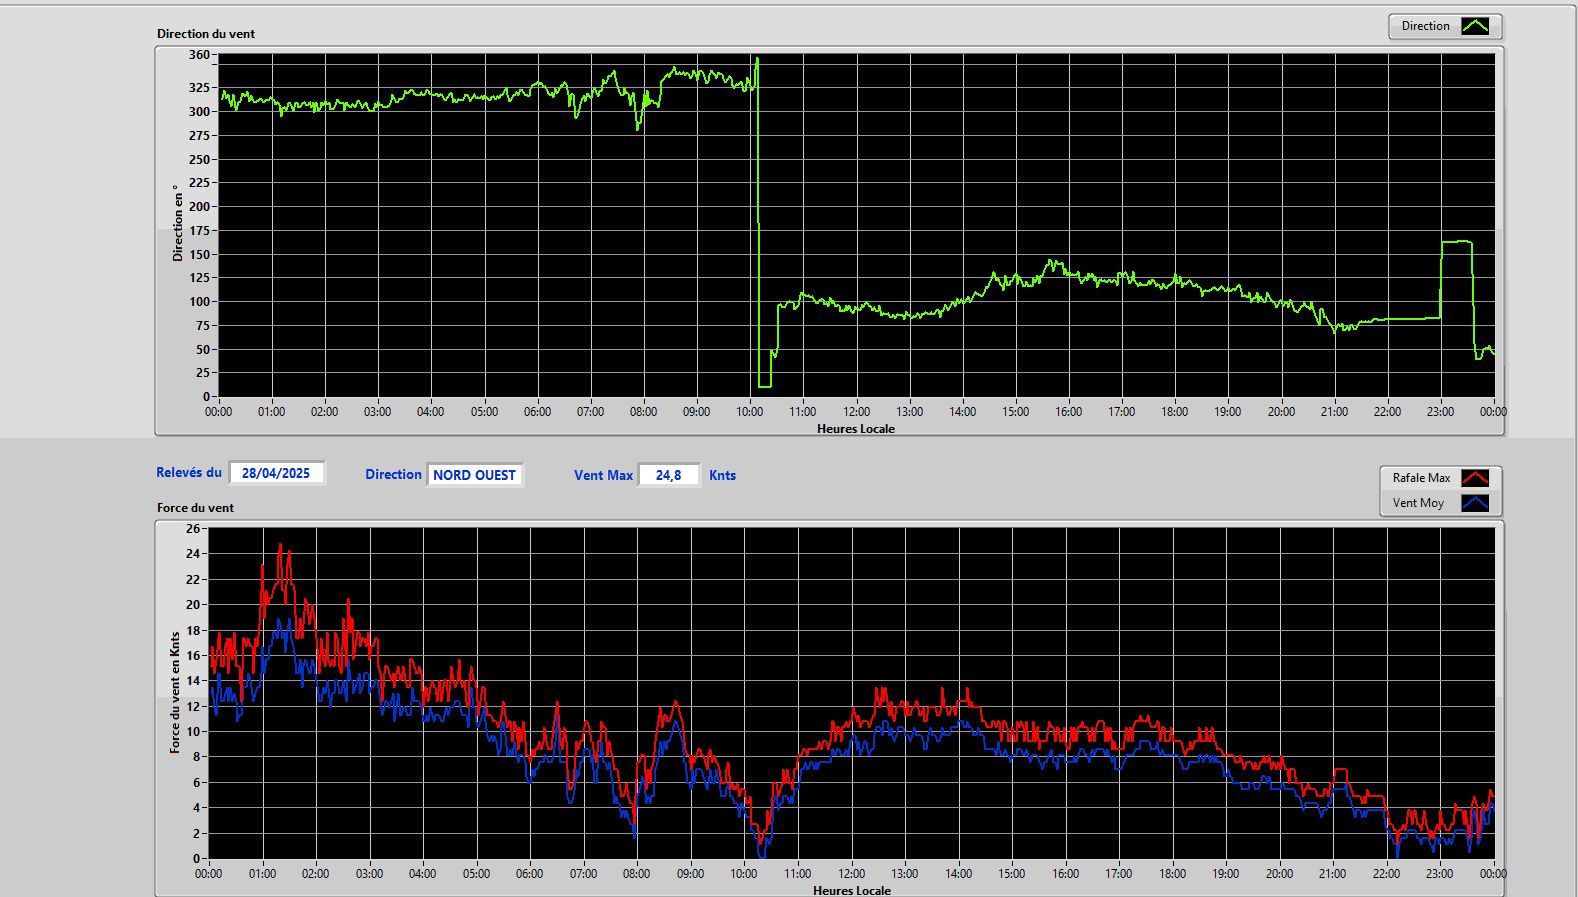Click 'Heures Locale' under the force chart
This screenshot has height=897, width=1578.
coord(852,890)
